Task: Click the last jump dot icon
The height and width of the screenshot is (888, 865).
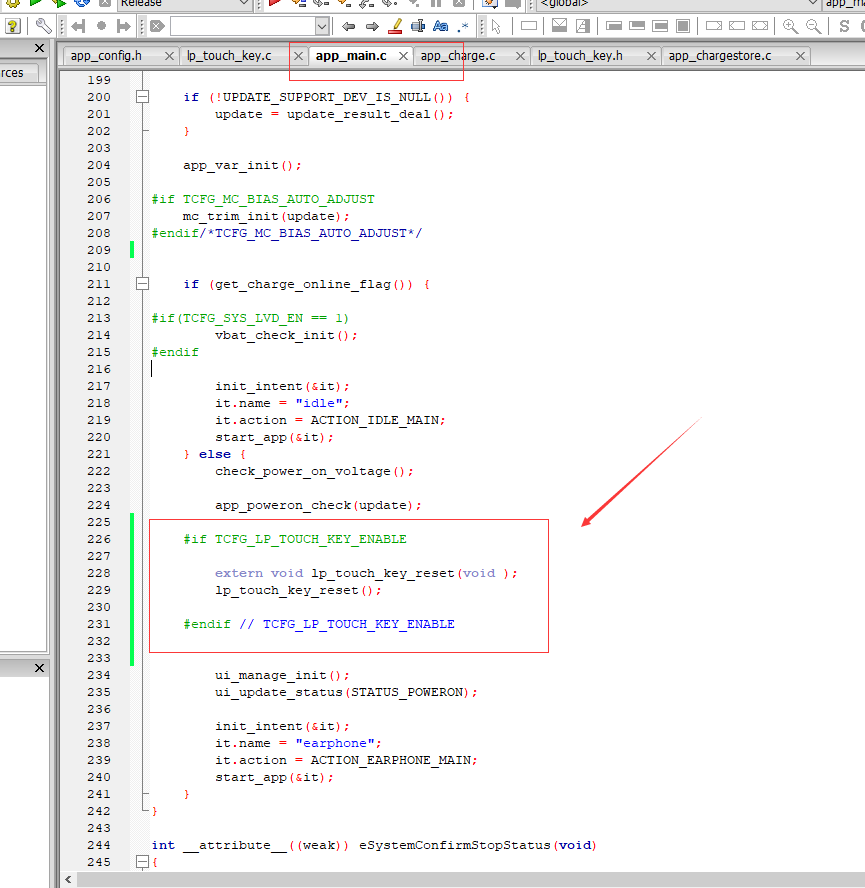Action: pyautogui.click(x=101, y=26)
